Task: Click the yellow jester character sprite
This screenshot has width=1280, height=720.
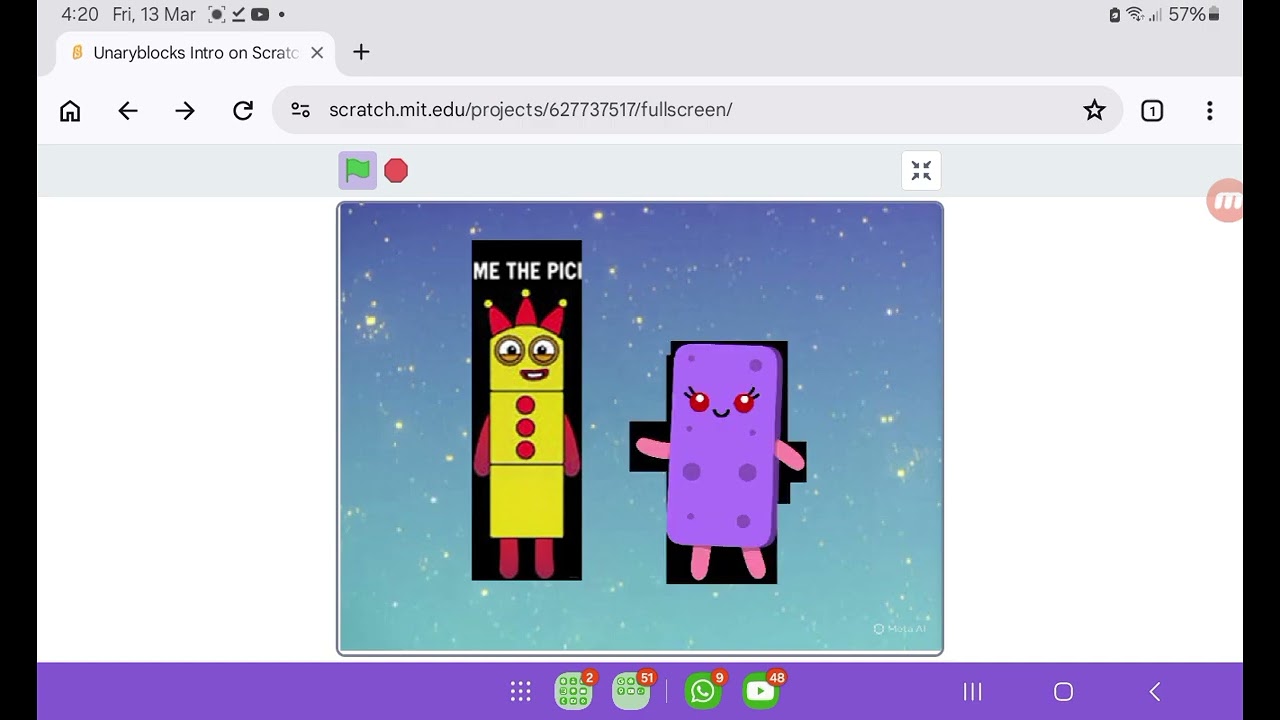Action: (x=526, y=410)
